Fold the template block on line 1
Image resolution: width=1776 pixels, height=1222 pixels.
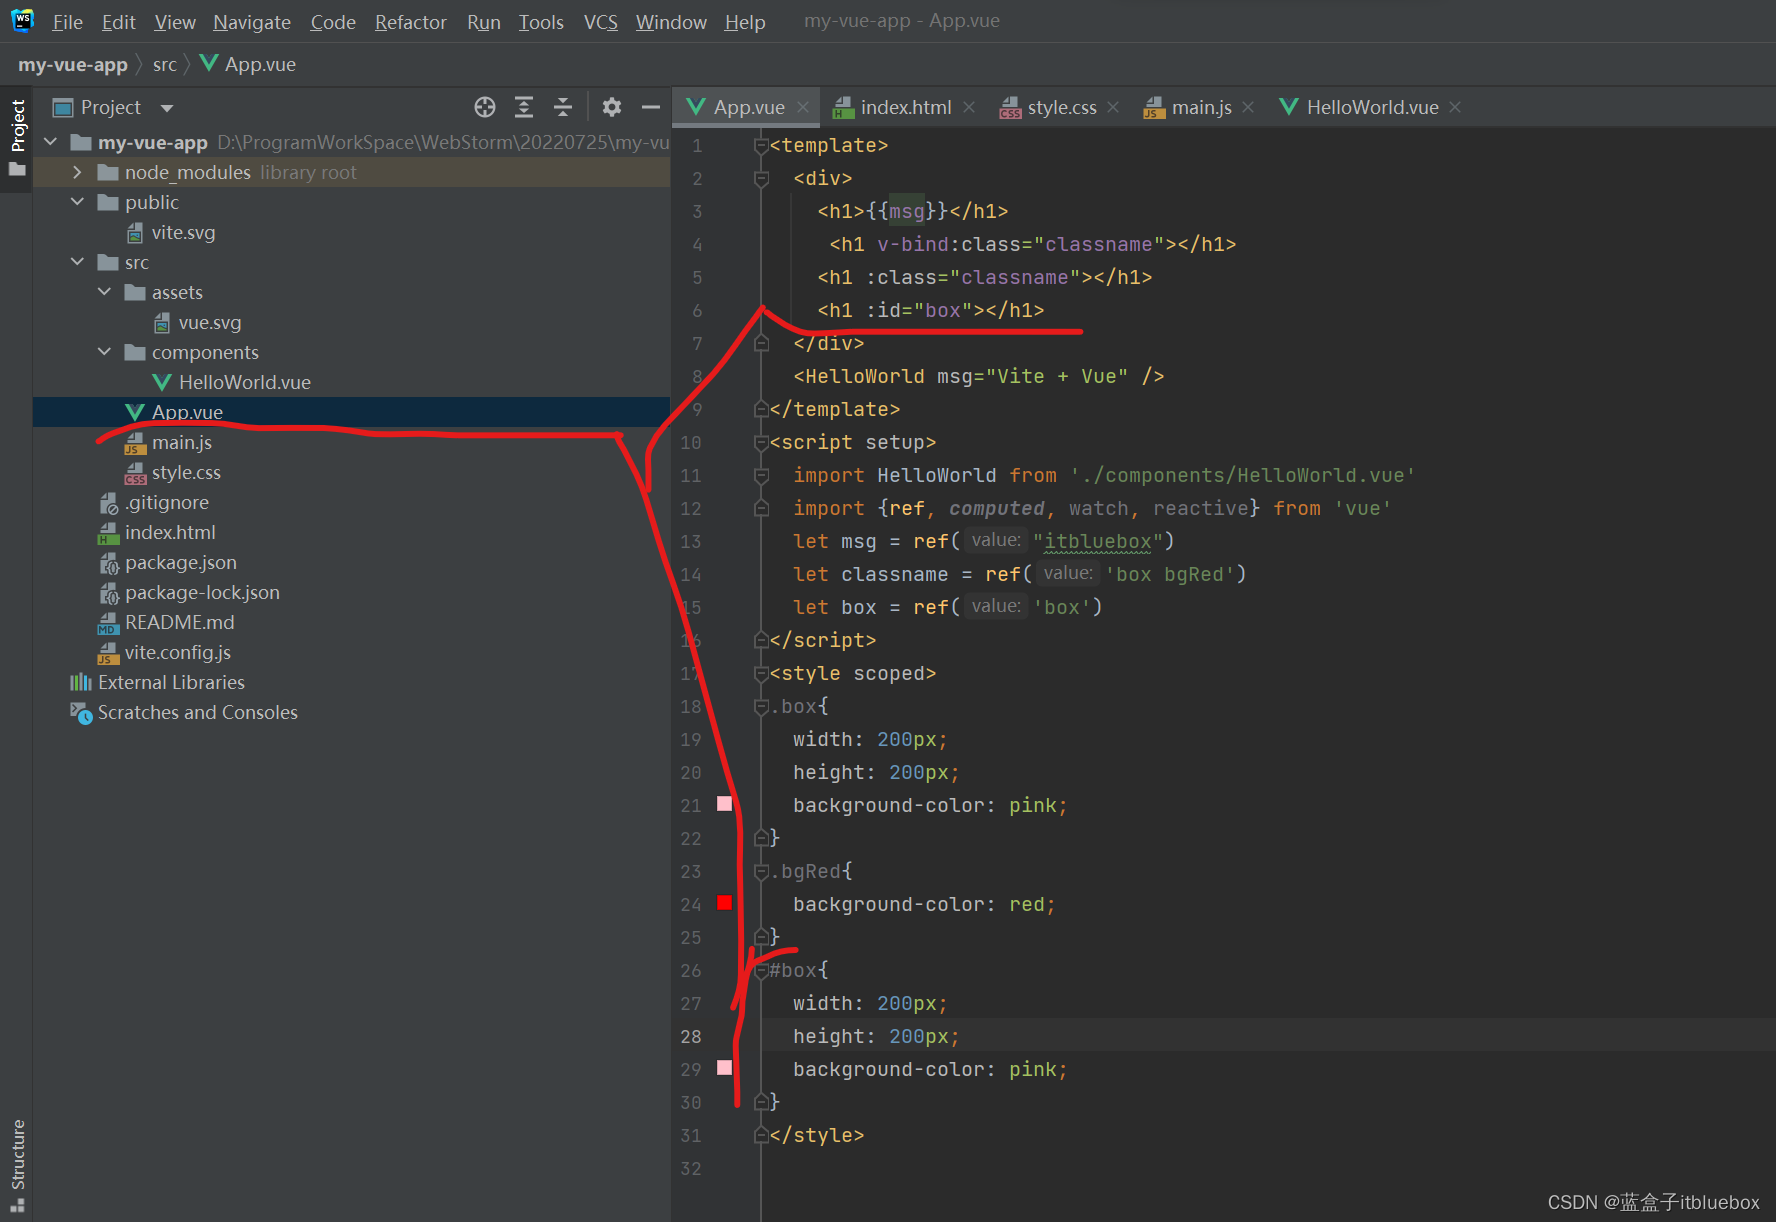761,146
